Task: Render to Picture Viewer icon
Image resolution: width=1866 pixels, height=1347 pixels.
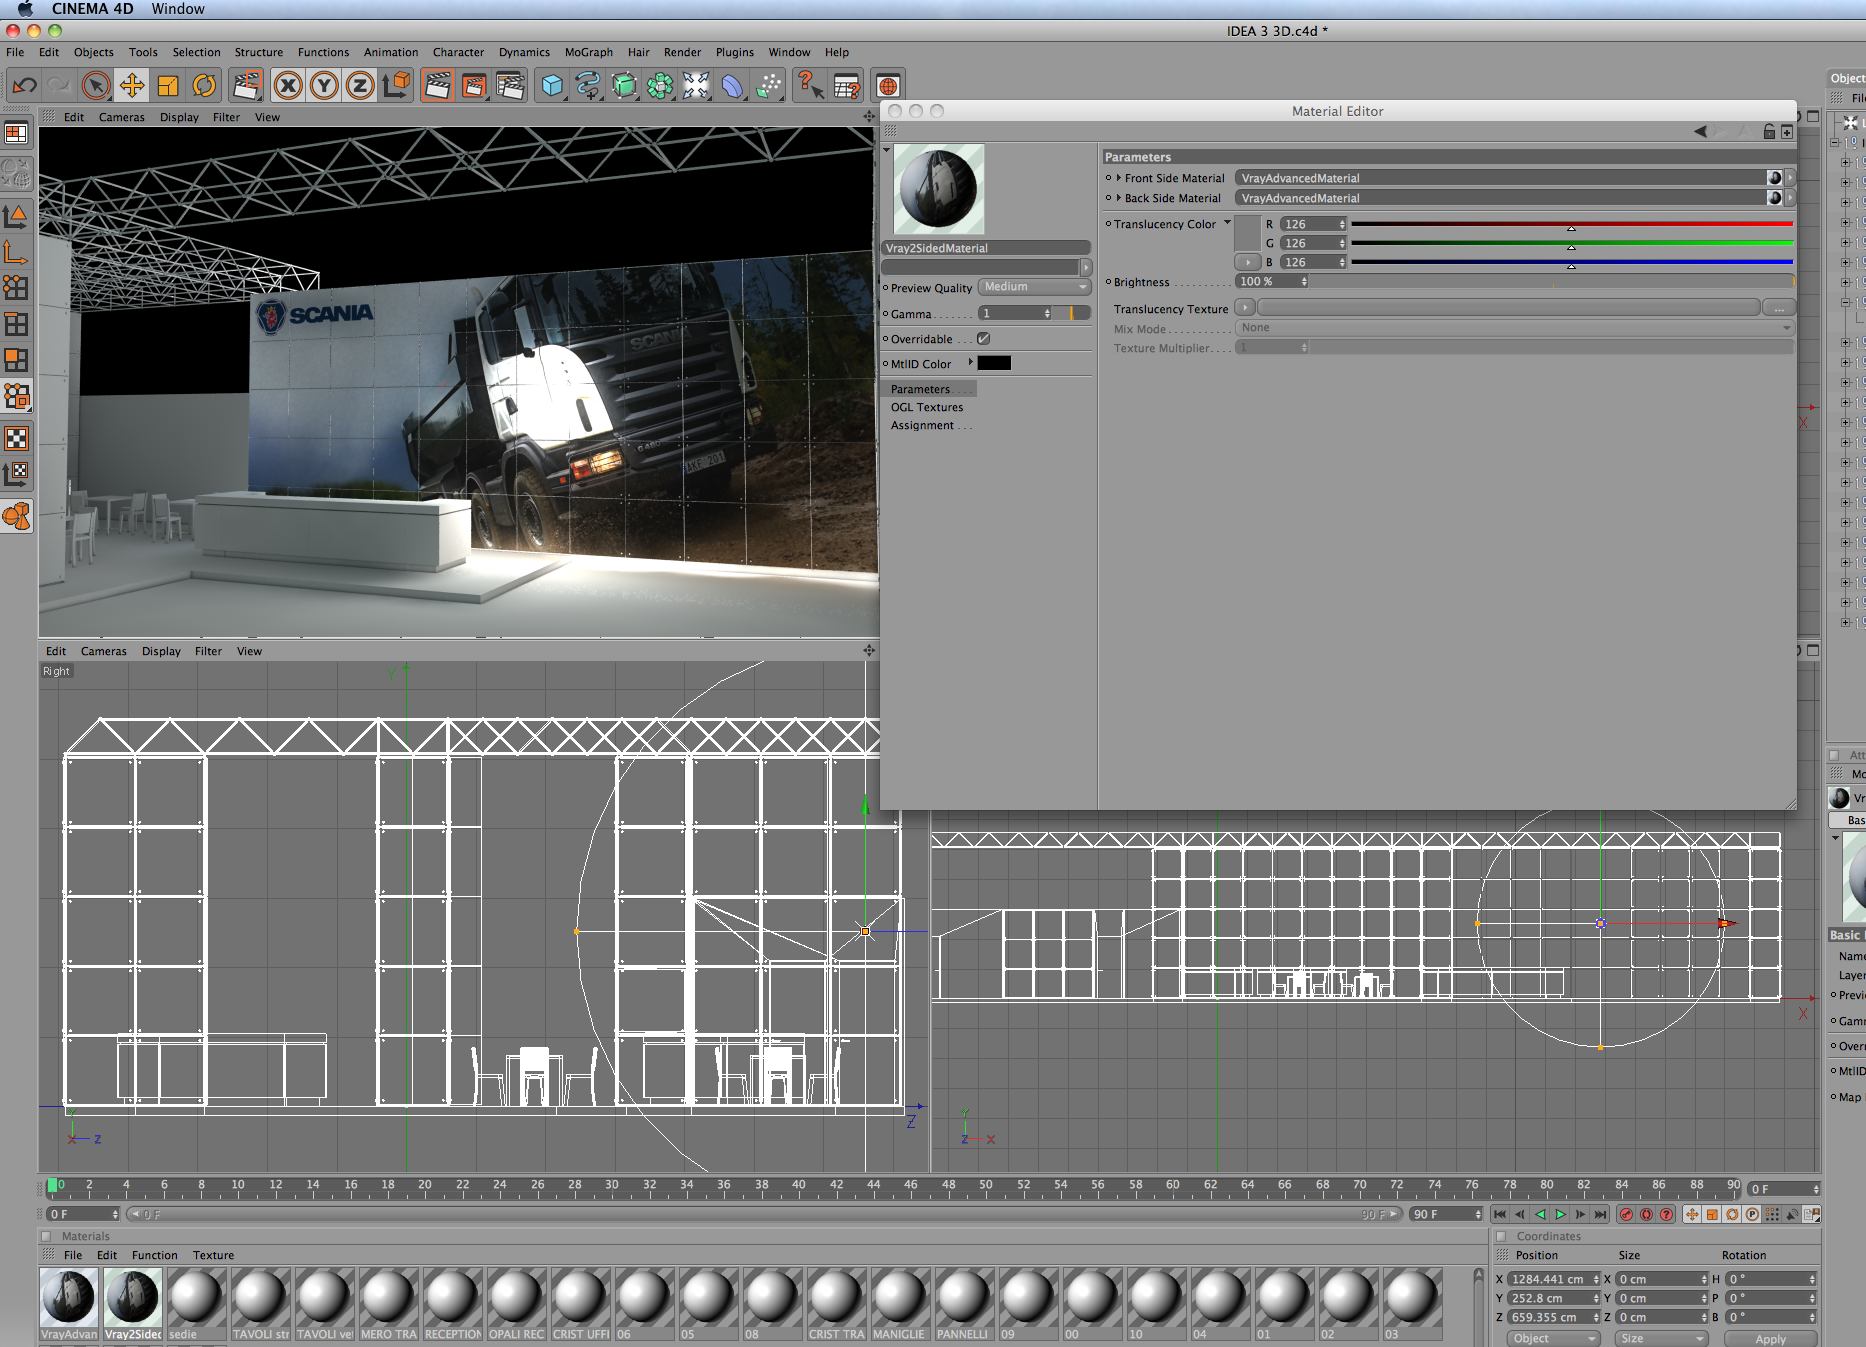Action: point(474,86)
